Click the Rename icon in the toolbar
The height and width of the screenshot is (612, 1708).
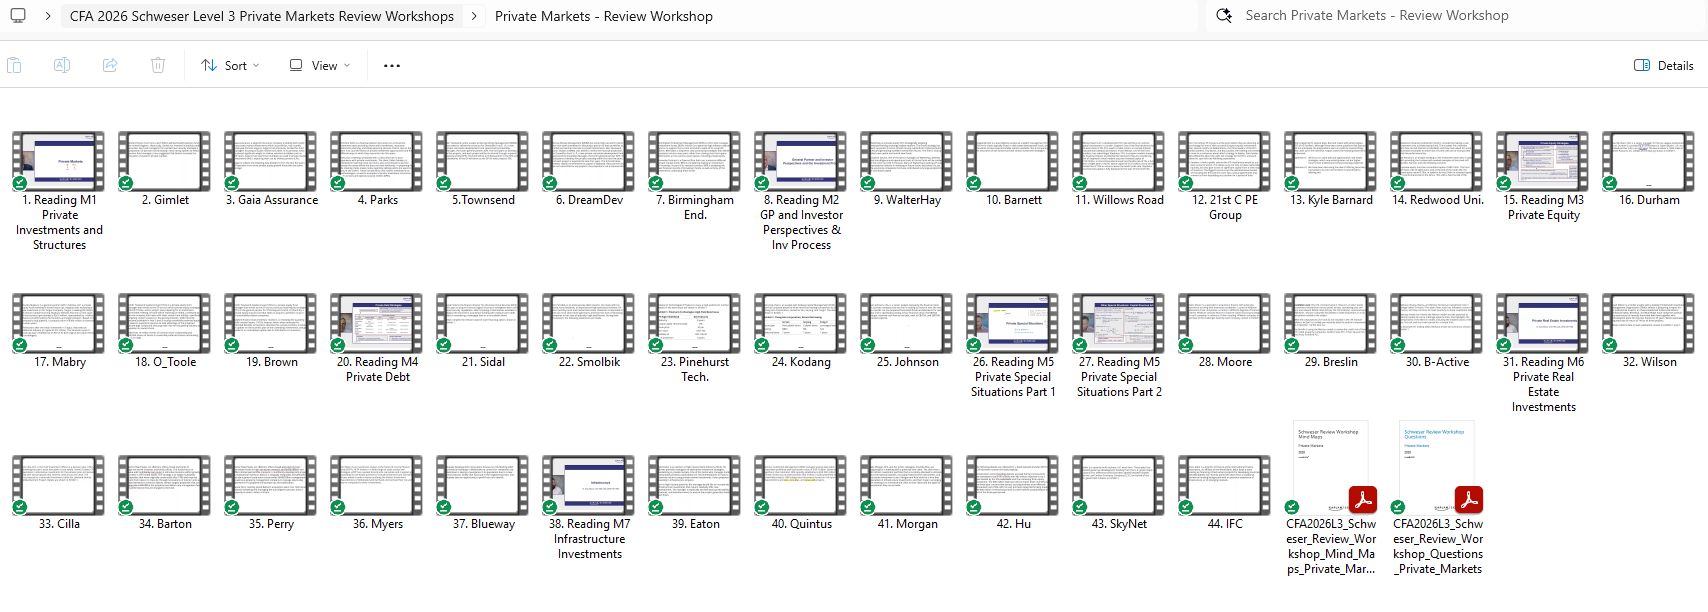point(62,65)
